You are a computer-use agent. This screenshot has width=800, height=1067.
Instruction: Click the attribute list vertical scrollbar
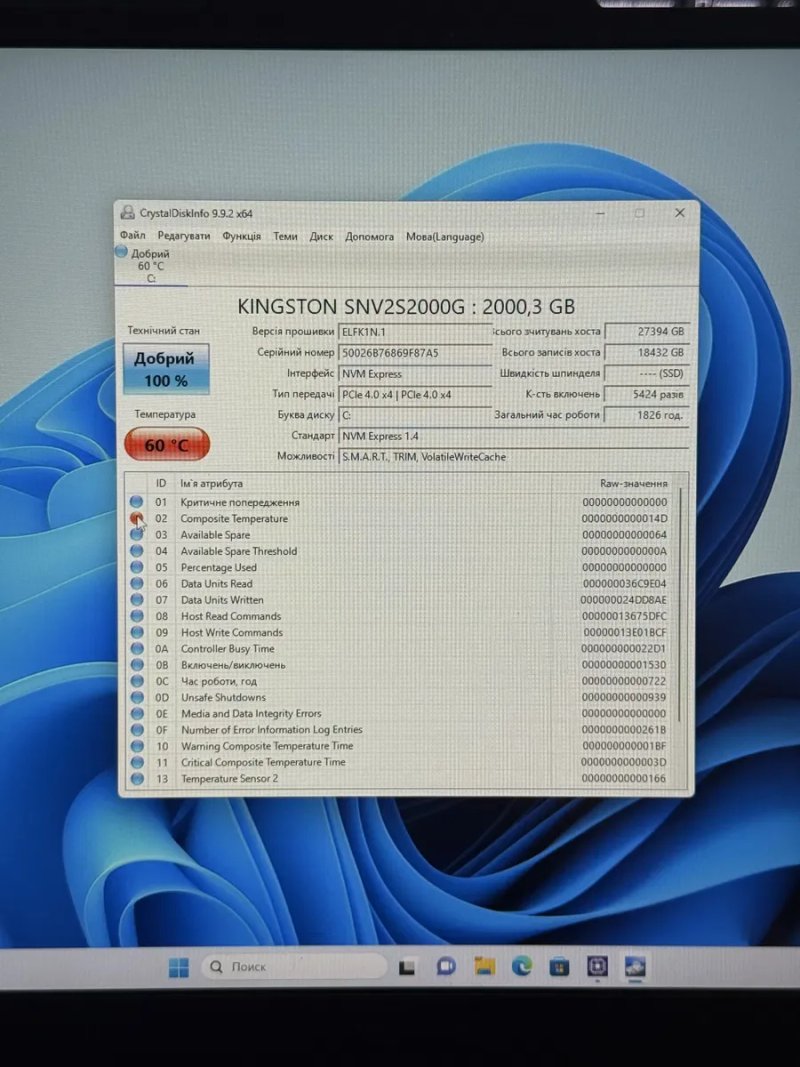[x=679, y=606]
